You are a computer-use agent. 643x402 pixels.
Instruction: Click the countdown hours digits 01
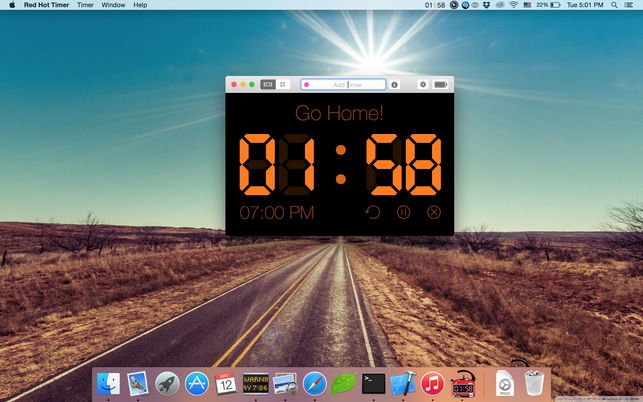277,164
